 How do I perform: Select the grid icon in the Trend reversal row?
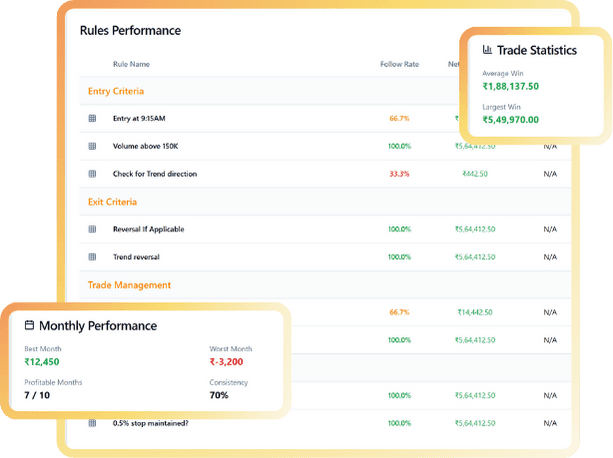pyautogui.click(x=92, y=257)
